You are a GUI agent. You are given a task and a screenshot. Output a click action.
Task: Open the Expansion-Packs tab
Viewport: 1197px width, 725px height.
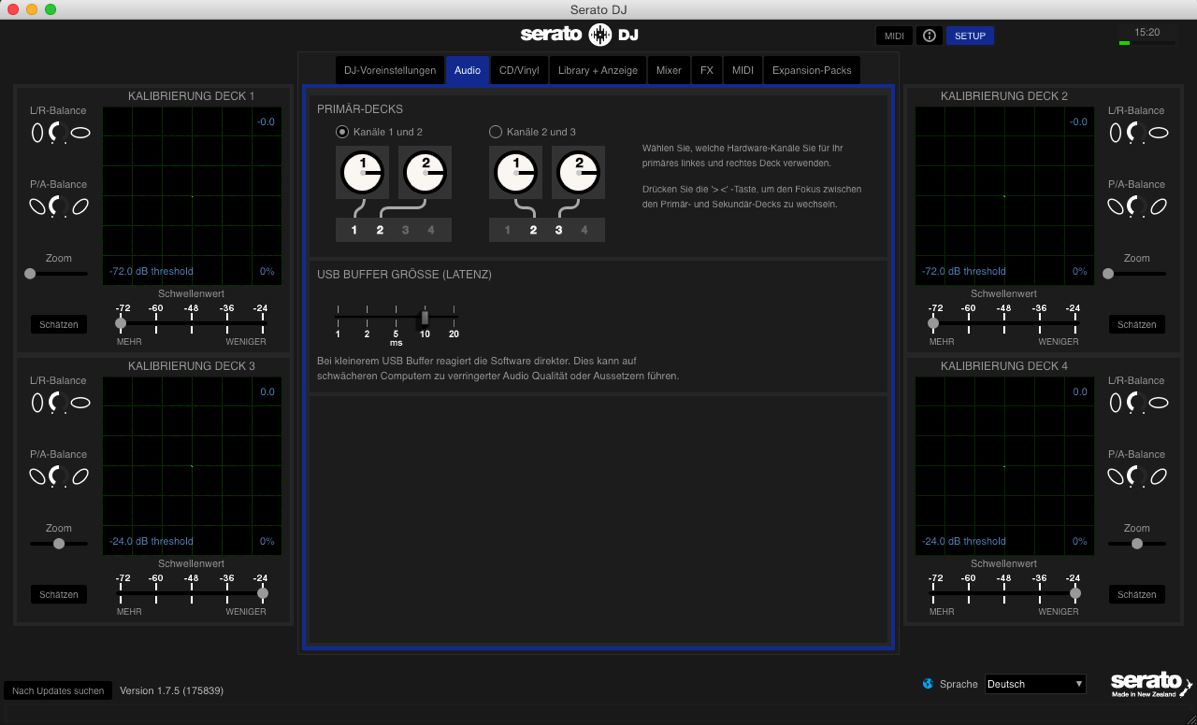(811, 71)
